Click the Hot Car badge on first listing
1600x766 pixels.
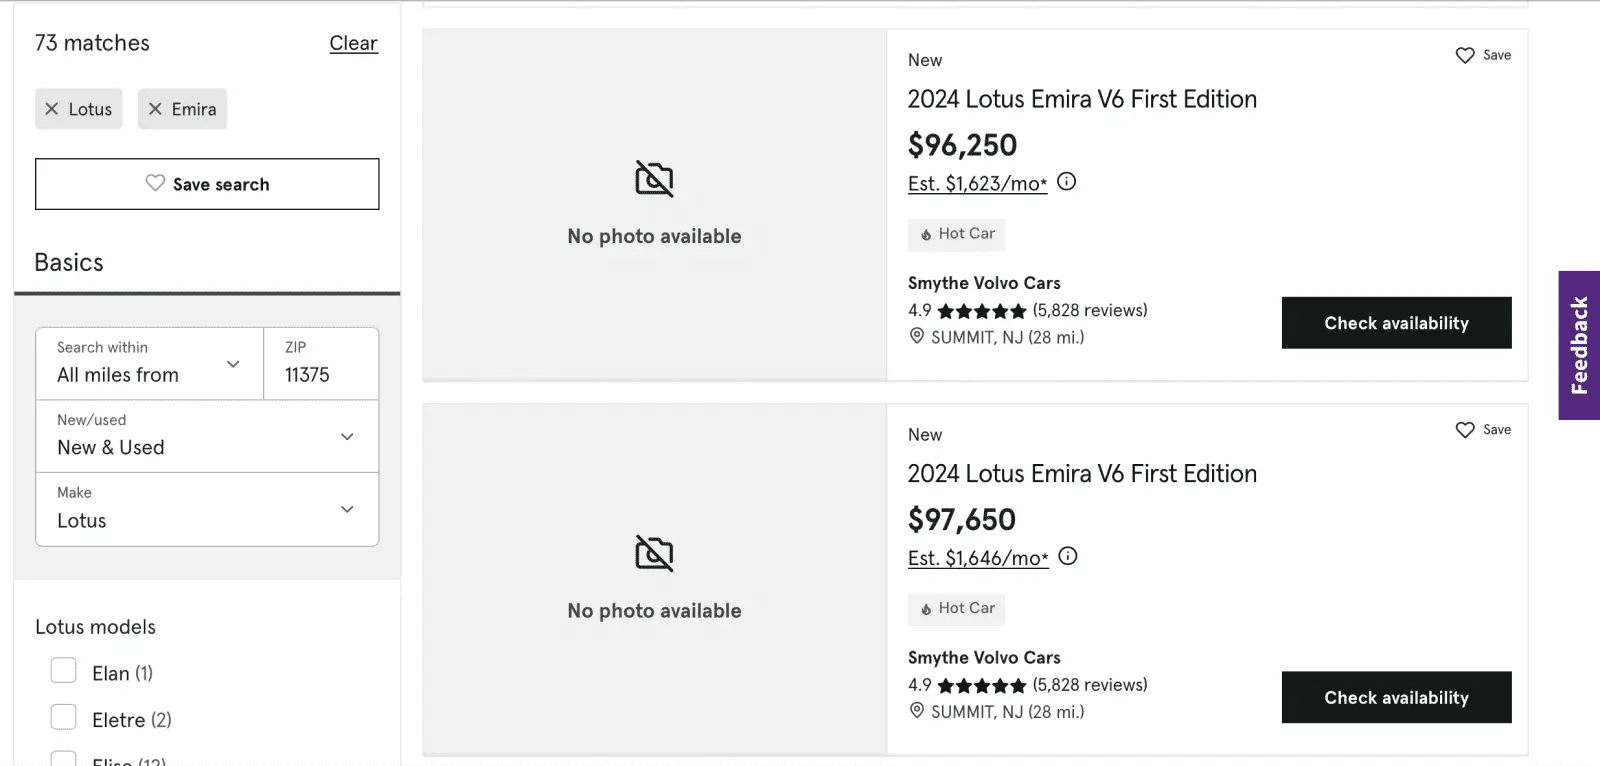(x=956, y=234)
